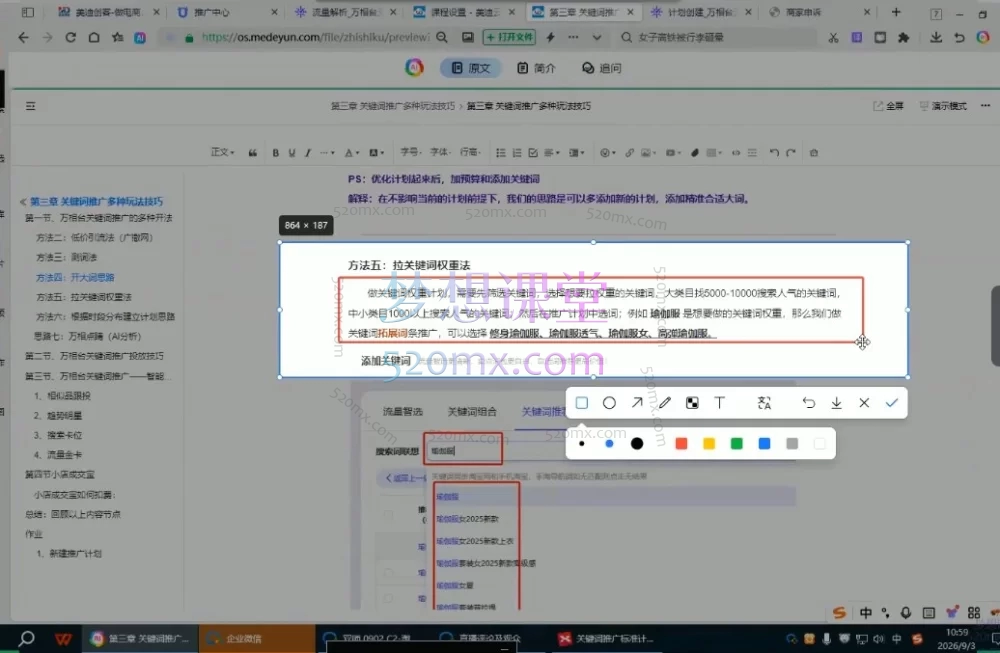Select the ellipse annotation tool
1000x653 pixels.
pyautogui.click(x=609, y=403)
